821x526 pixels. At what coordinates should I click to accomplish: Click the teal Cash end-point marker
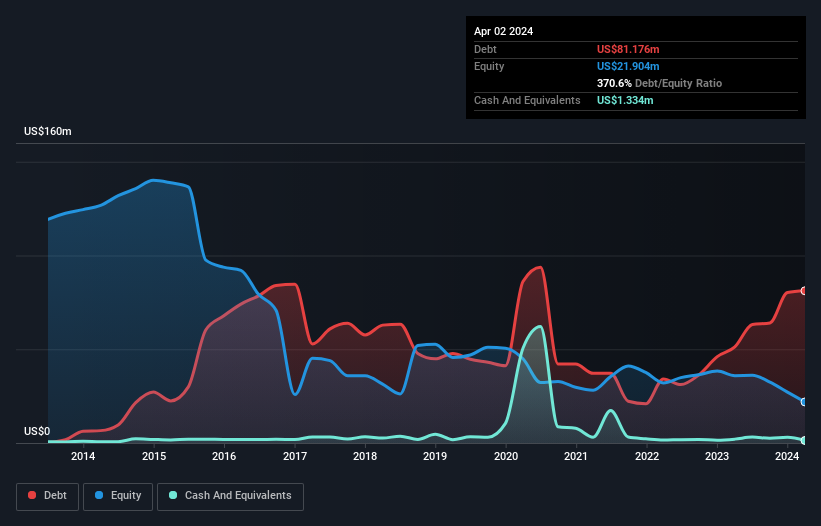pos(804,441)
